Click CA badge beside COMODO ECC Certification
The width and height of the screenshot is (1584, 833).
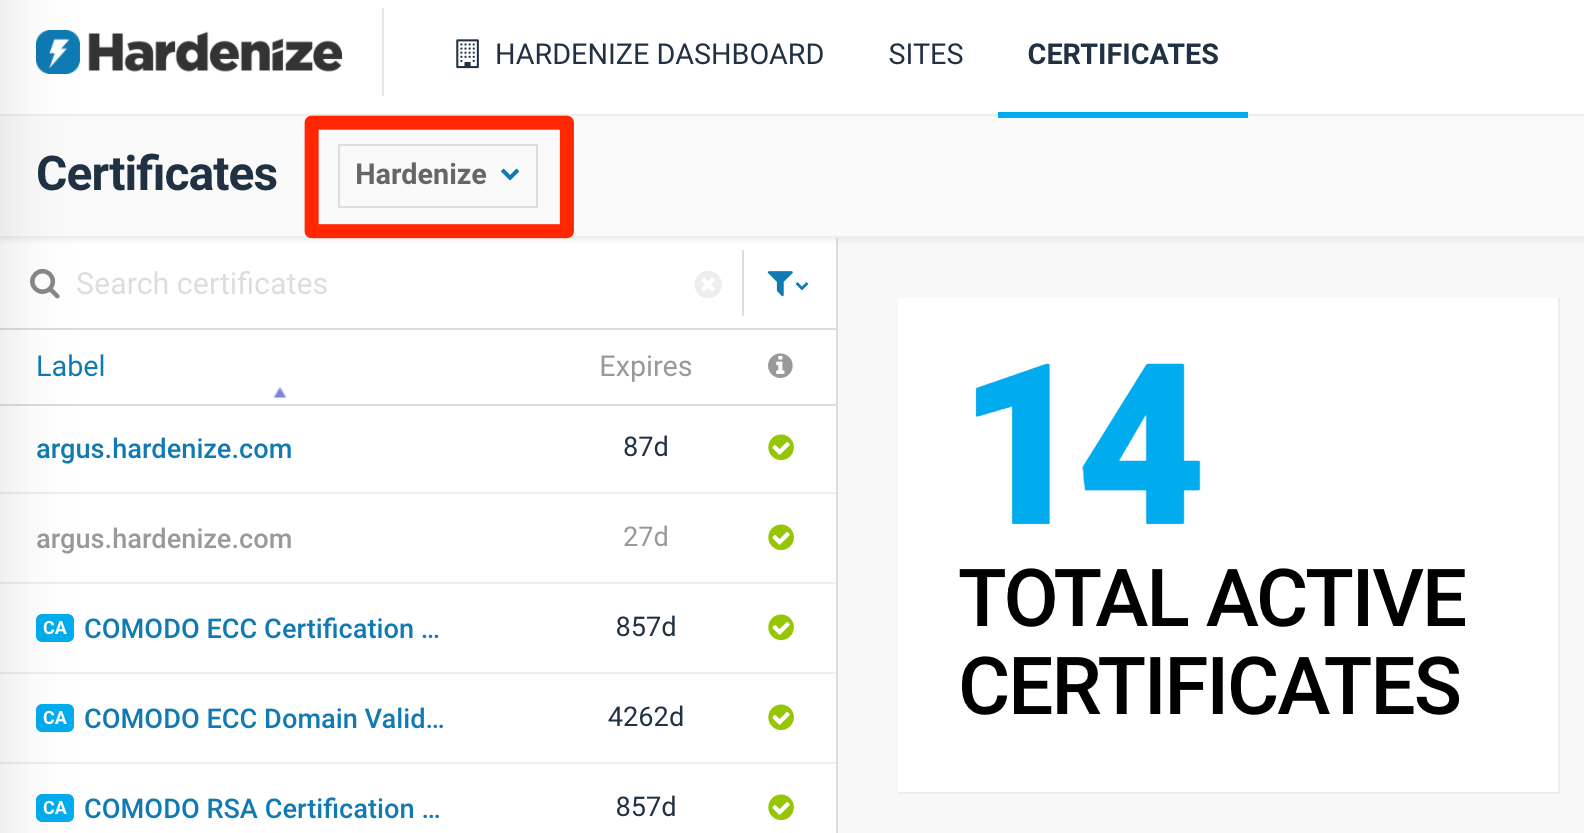55,628
